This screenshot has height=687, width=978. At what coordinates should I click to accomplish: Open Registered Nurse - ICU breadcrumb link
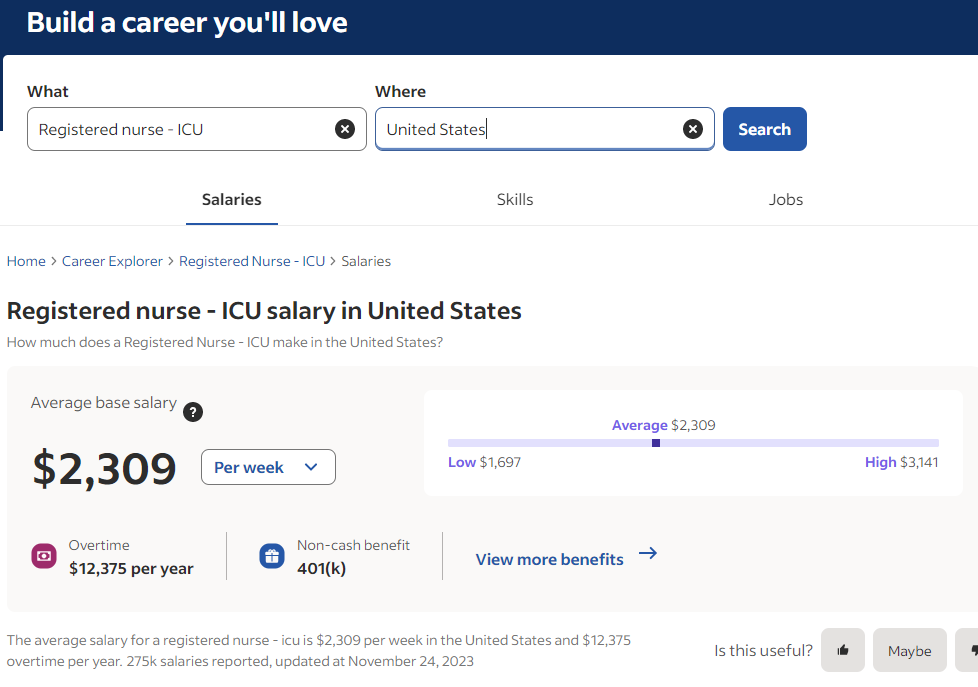[x=252, y=261]
